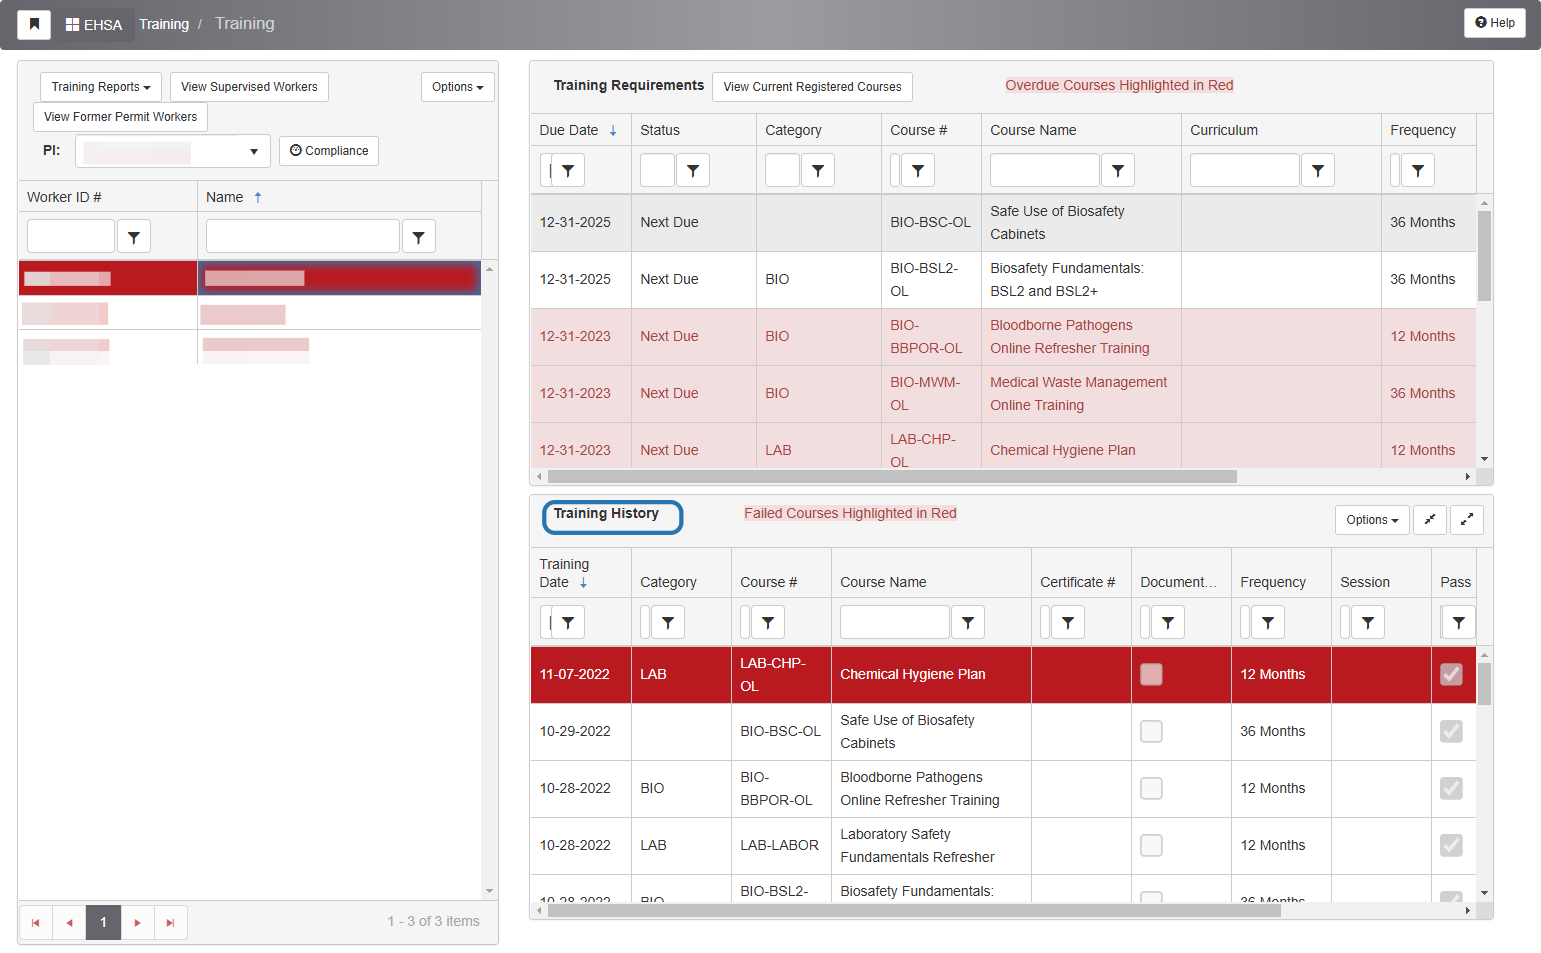Click View Supervised Workers button
This screenshot has height=953, width=1541.
249,87
